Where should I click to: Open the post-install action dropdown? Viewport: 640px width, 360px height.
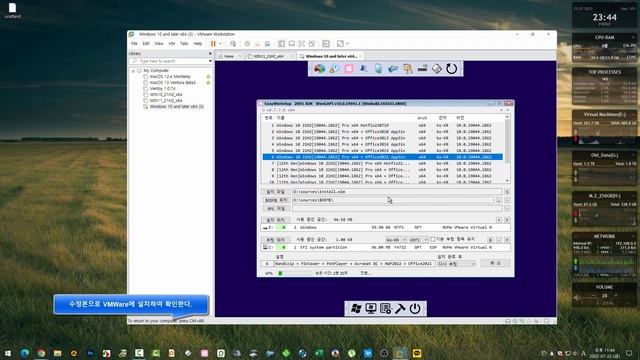point(456,264)
